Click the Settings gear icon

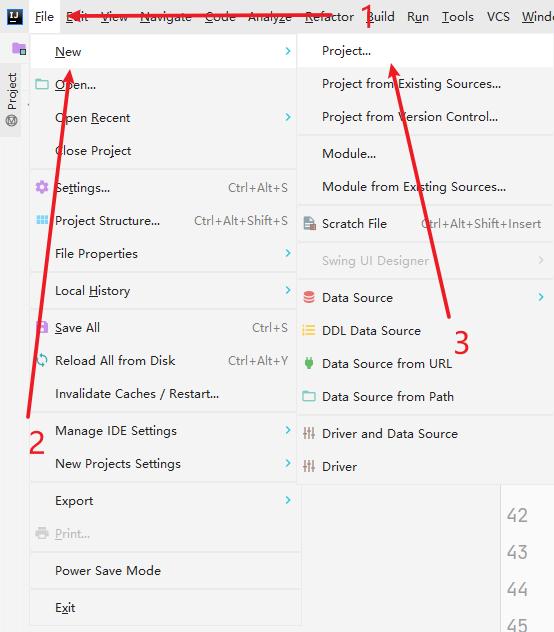pyautogui.click(x=42, y=187)
